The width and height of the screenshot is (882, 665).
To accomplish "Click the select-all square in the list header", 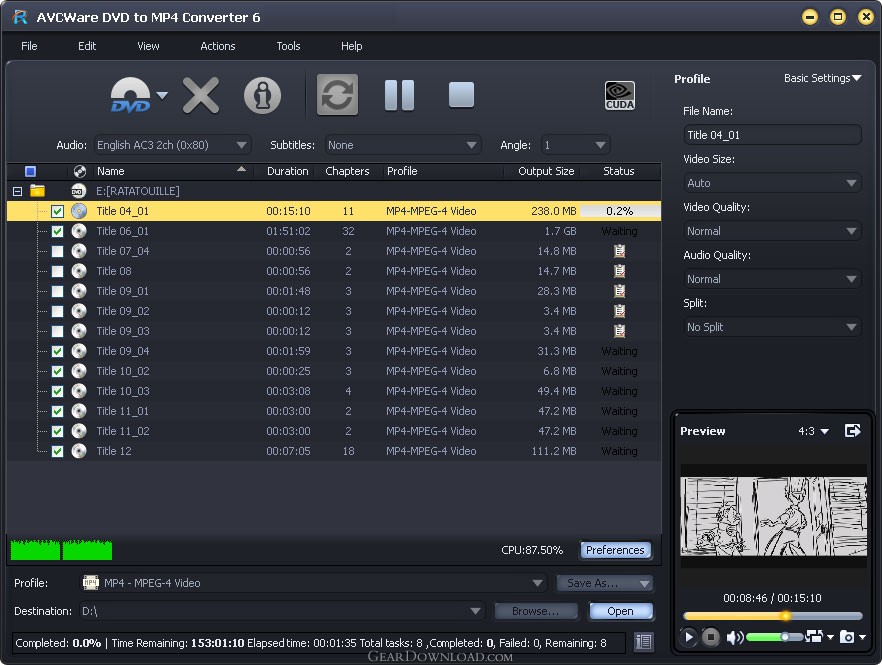I will [30, 171].
